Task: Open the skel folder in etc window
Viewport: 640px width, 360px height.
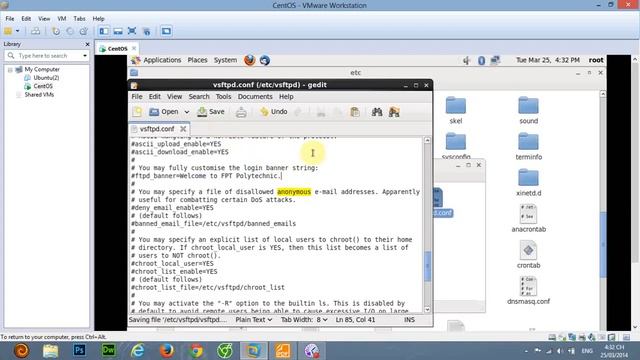Action: pos(456,110)
